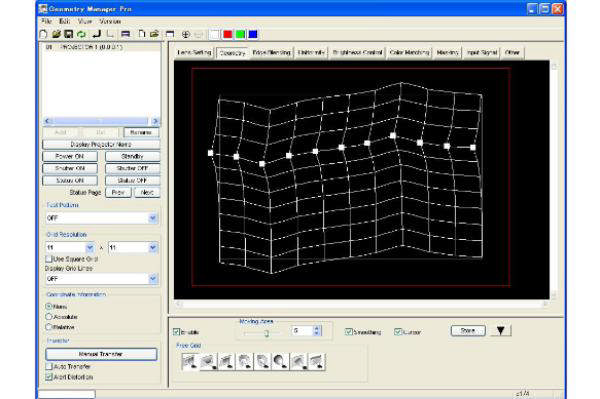Select the second Free Grid mode icon
Image resolution: width=600 pixels, height=399 pixels.
[208, 362]
